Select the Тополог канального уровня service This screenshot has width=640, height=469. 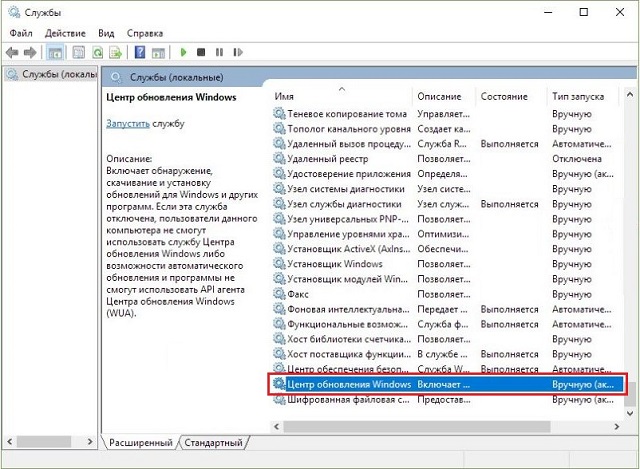click(447, 129)
